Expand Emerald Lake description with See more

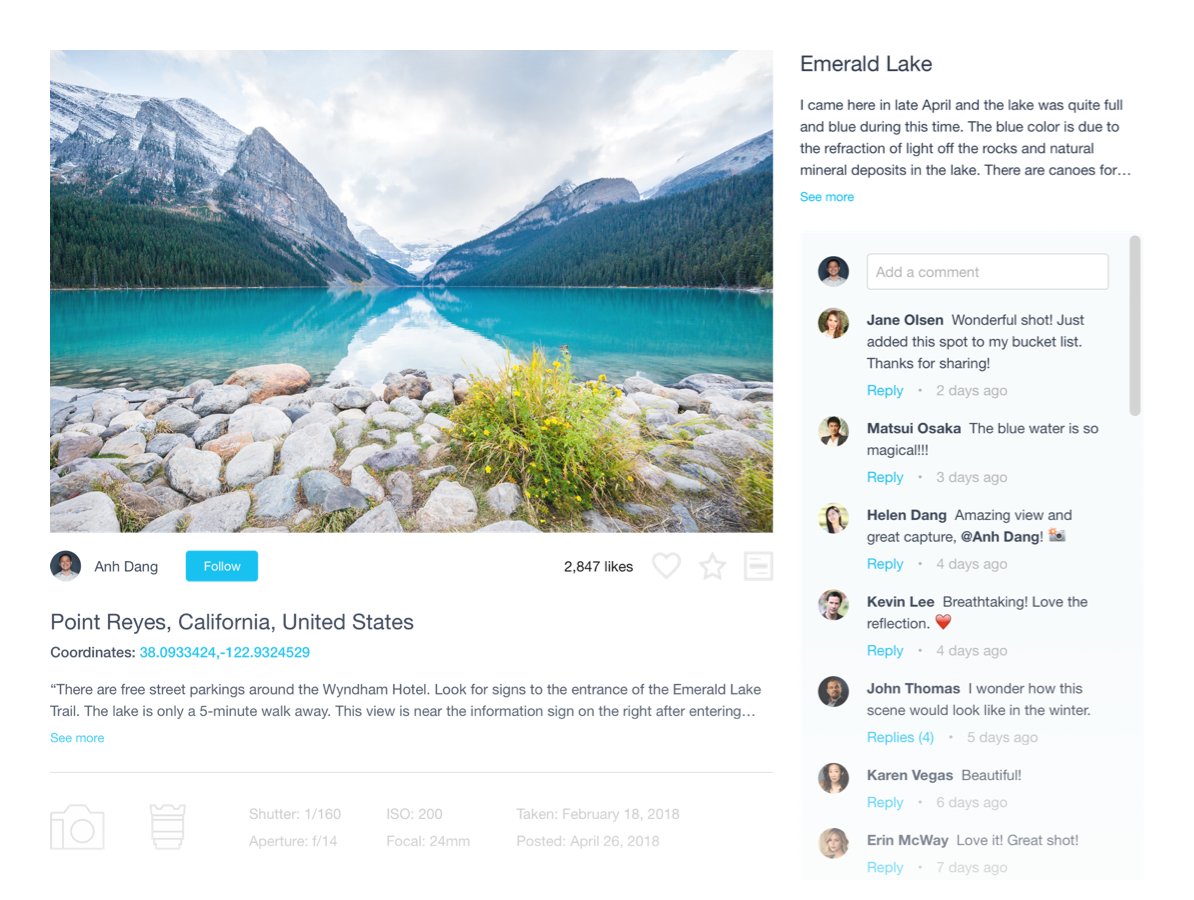(826, 196)
